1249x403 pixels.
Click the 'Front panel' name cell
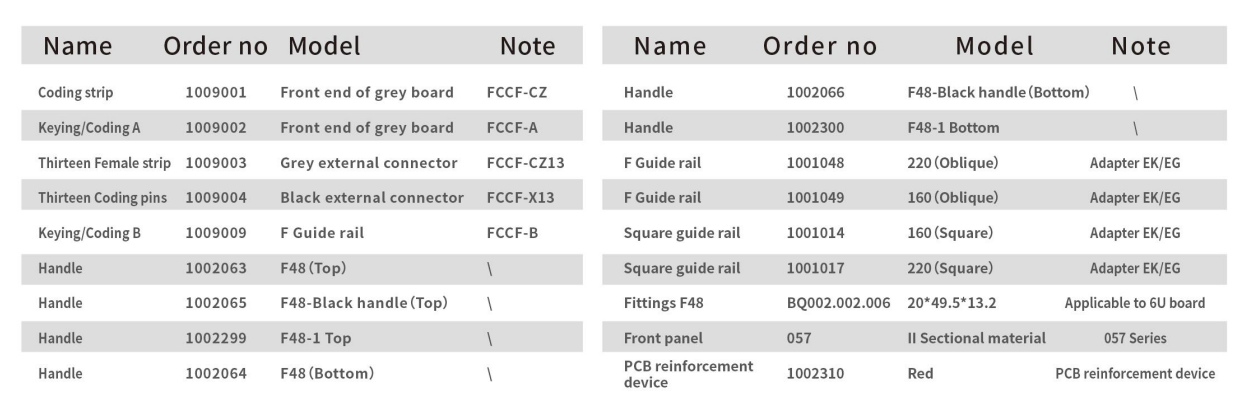662,339
